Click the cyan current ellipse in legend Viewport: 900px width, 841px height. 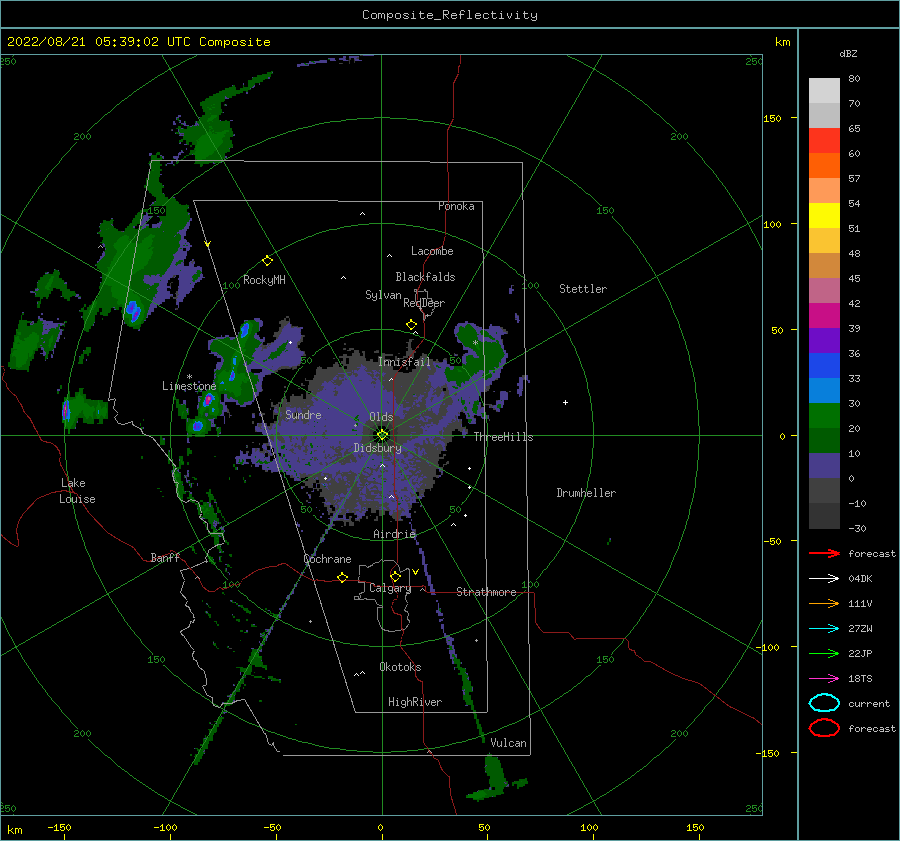pyautogui.click(x=824, y=703)
